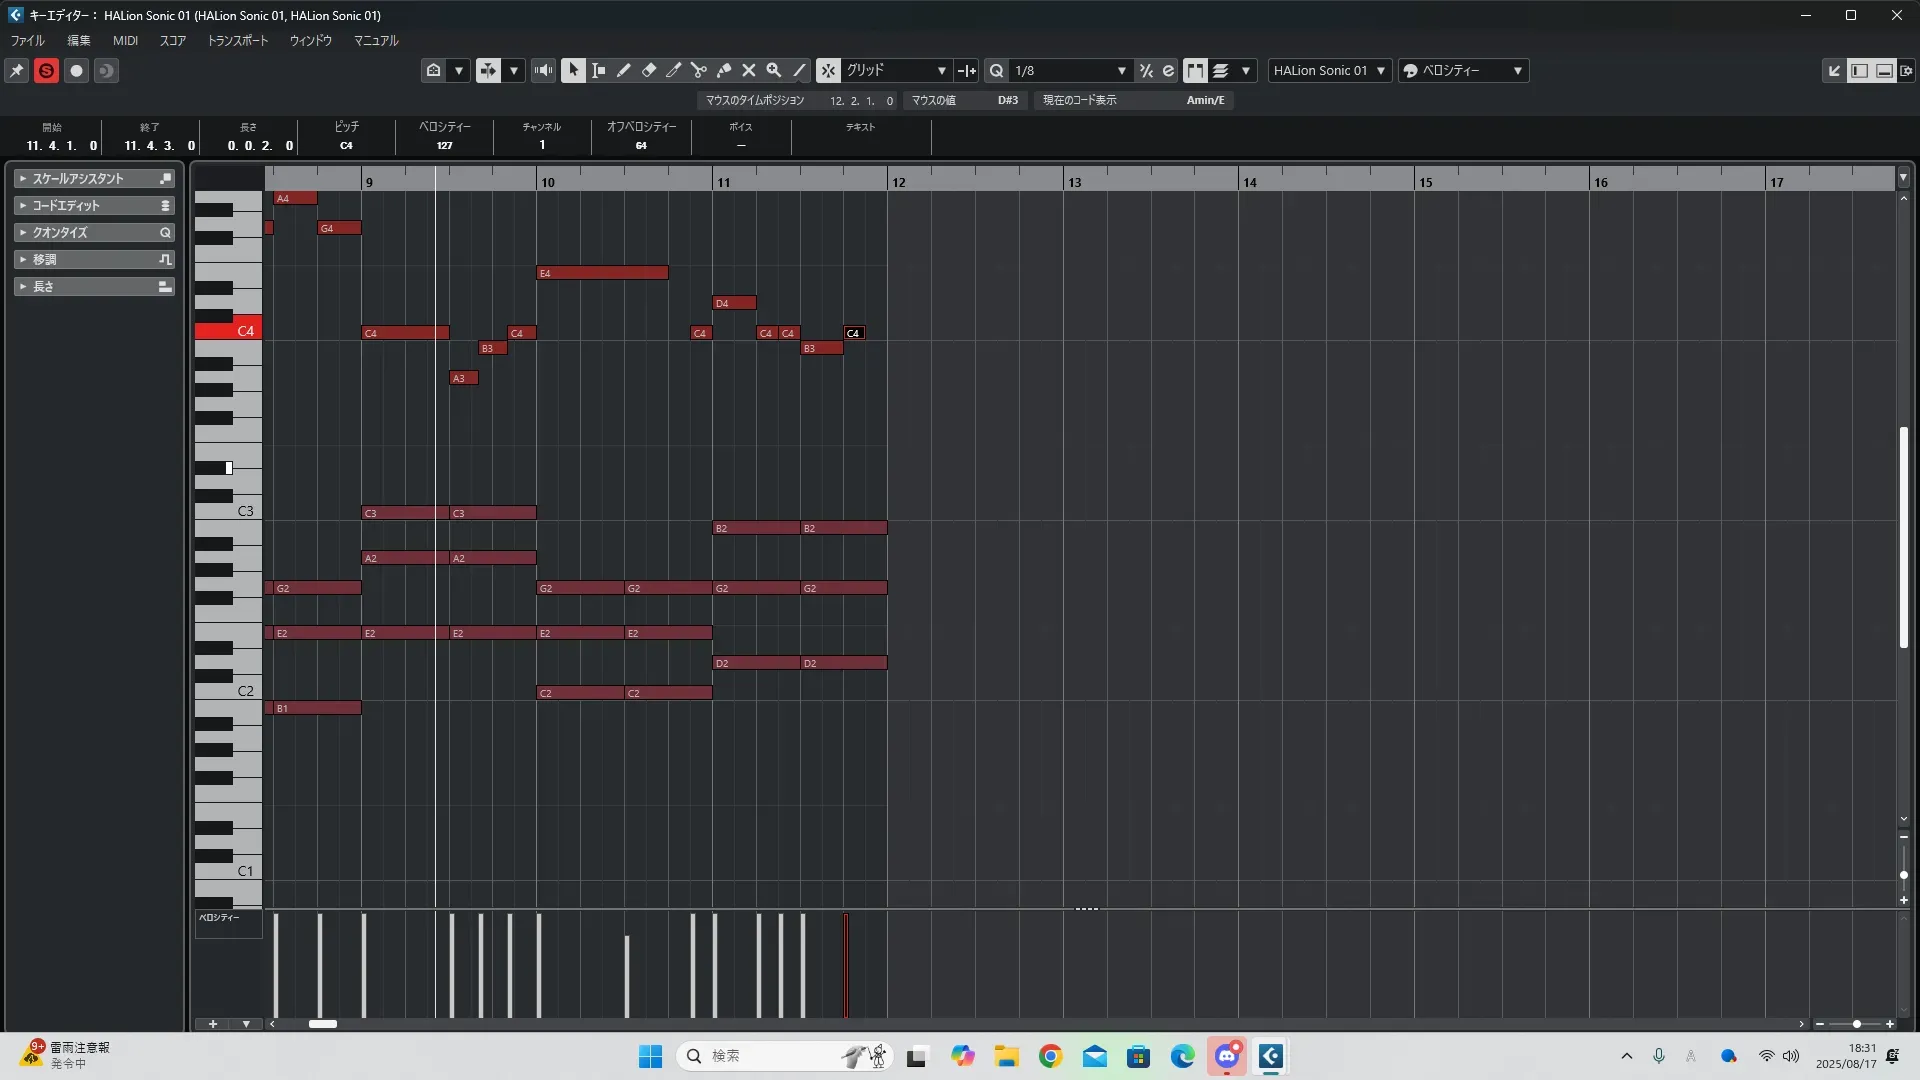Select the Zoom magnifier tool
Viewport: 1920px width, 1080px height.
(773, 70)
